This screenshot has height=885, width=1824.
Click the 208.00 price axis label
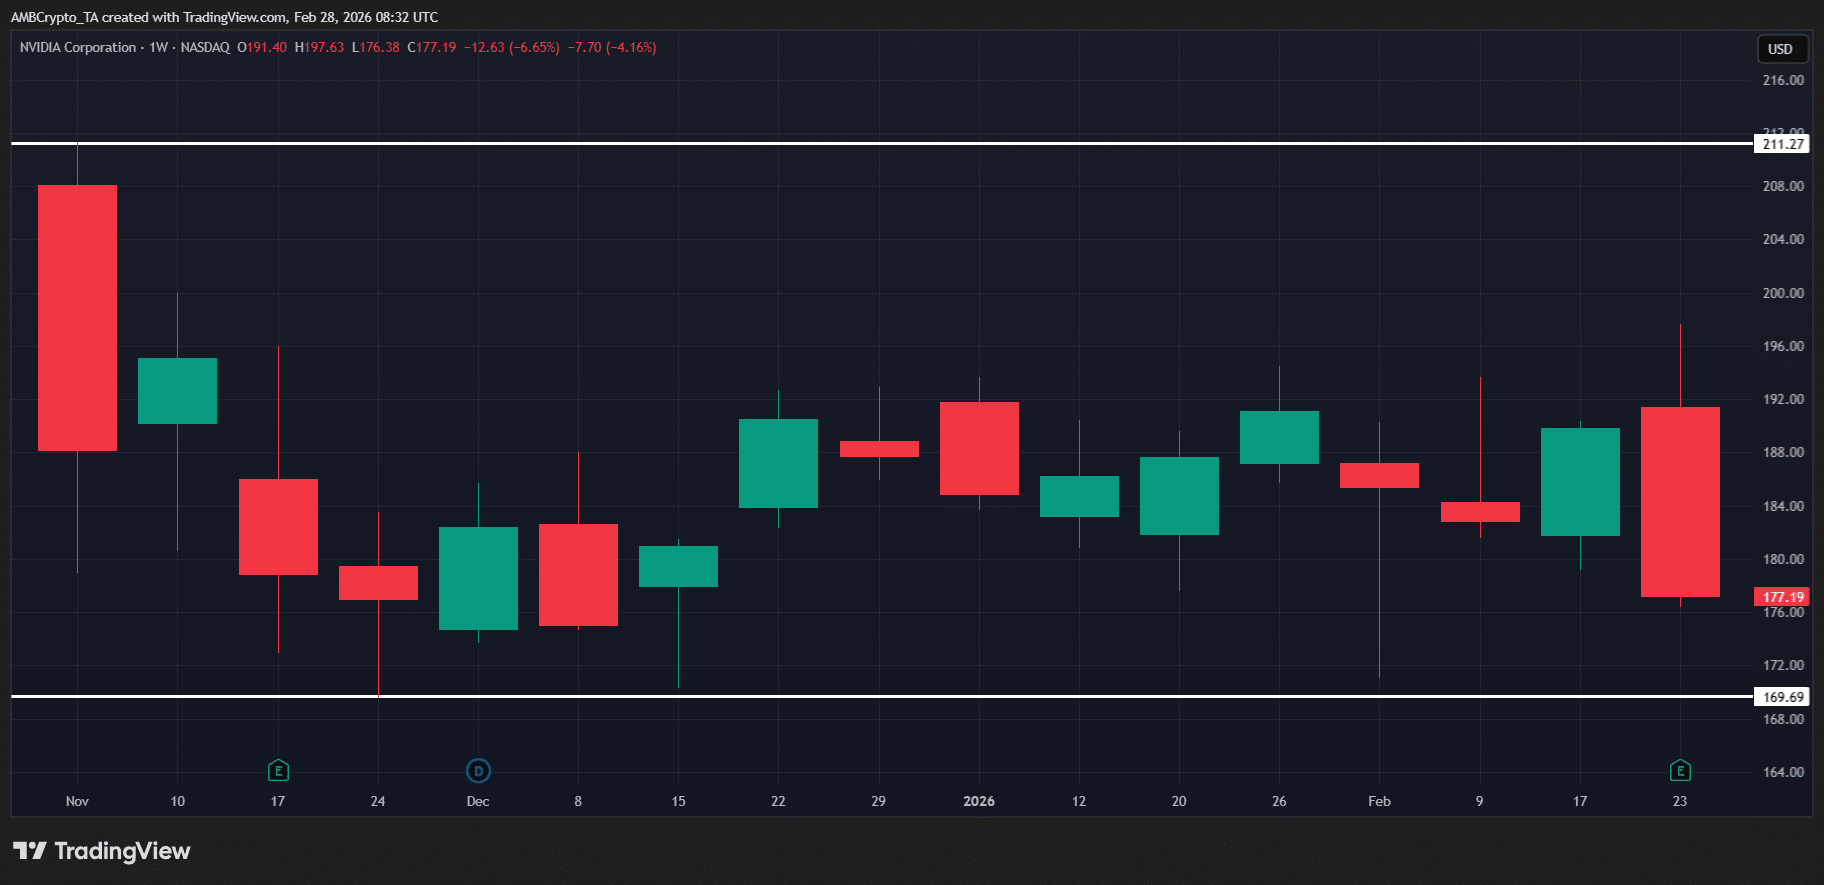pyautogui.click(x=1783, y=186)
